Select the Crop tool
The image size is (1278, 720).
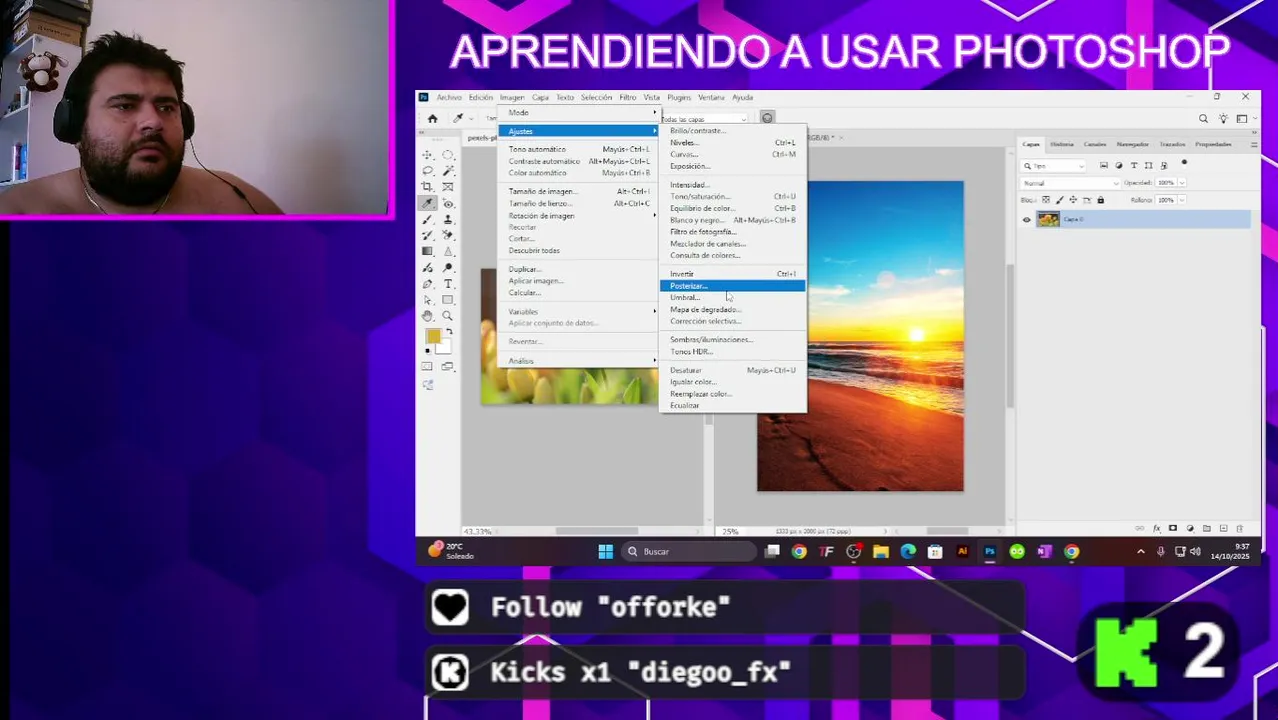(x=428, y=187)
